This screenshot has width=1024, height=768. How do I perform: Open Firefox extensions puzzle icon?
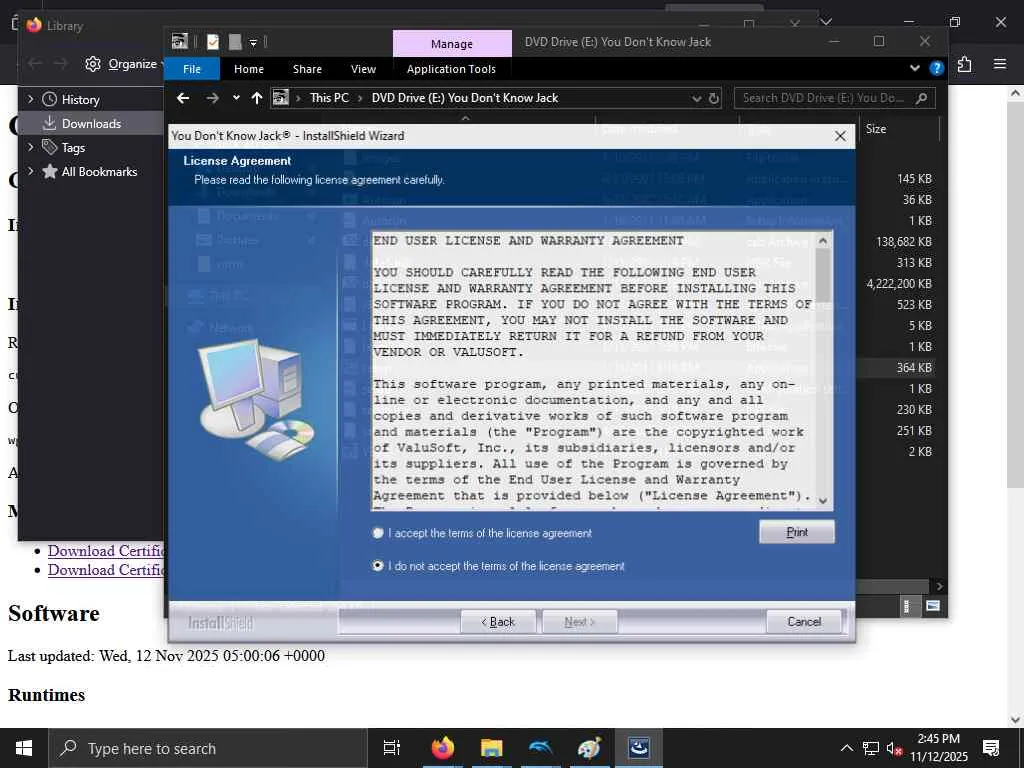965,64
